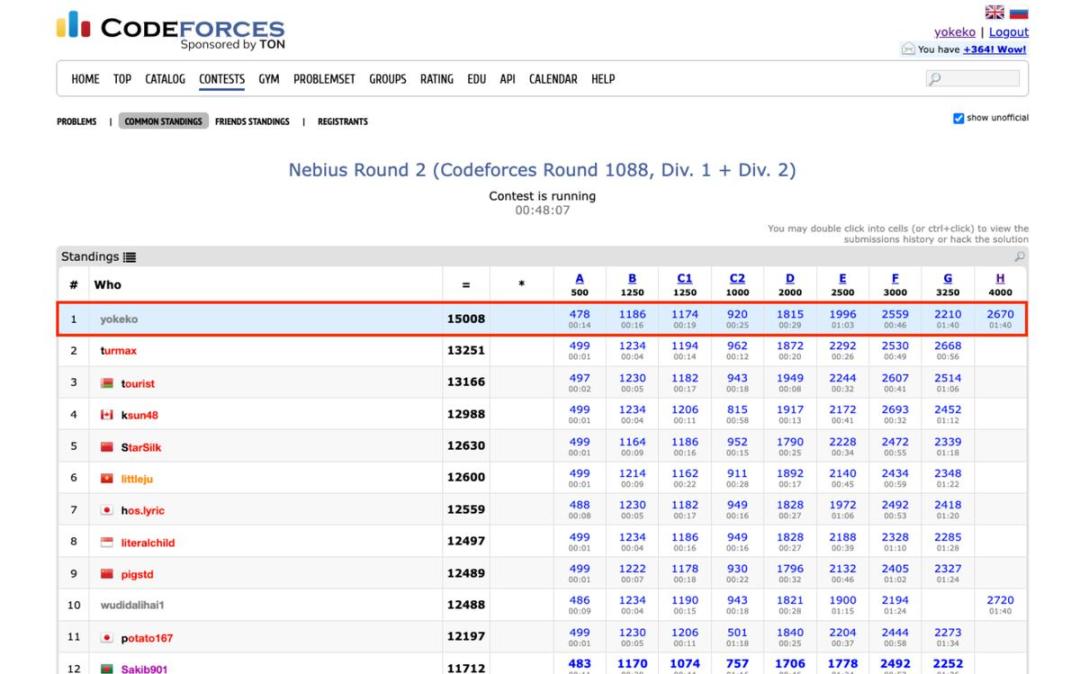Click ksun48's Canada flag
Viewport: 1080px width, 674px height.
point(107,414)
